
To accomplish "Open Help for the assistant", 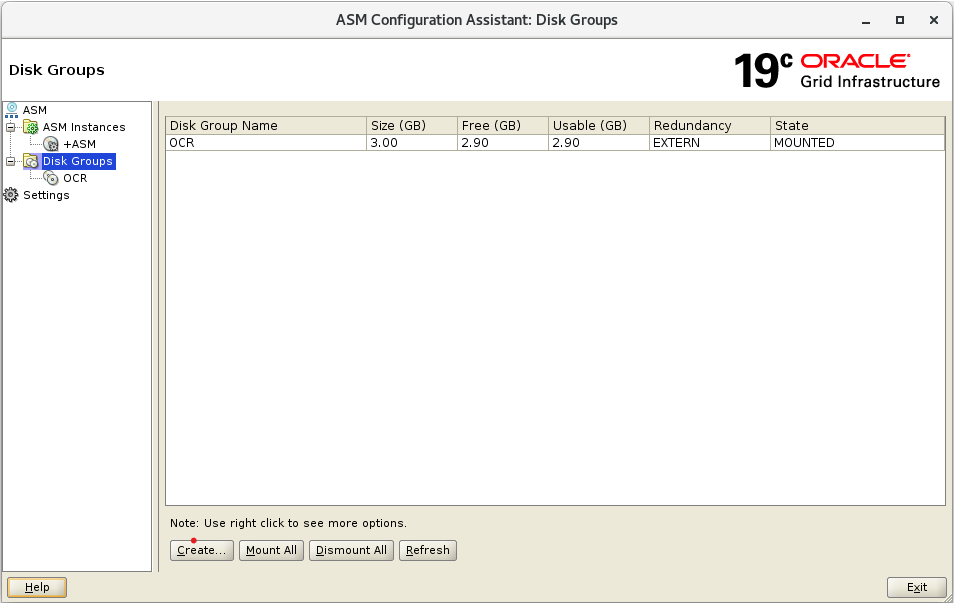I will pyautogui.click(x=37, y=587).
